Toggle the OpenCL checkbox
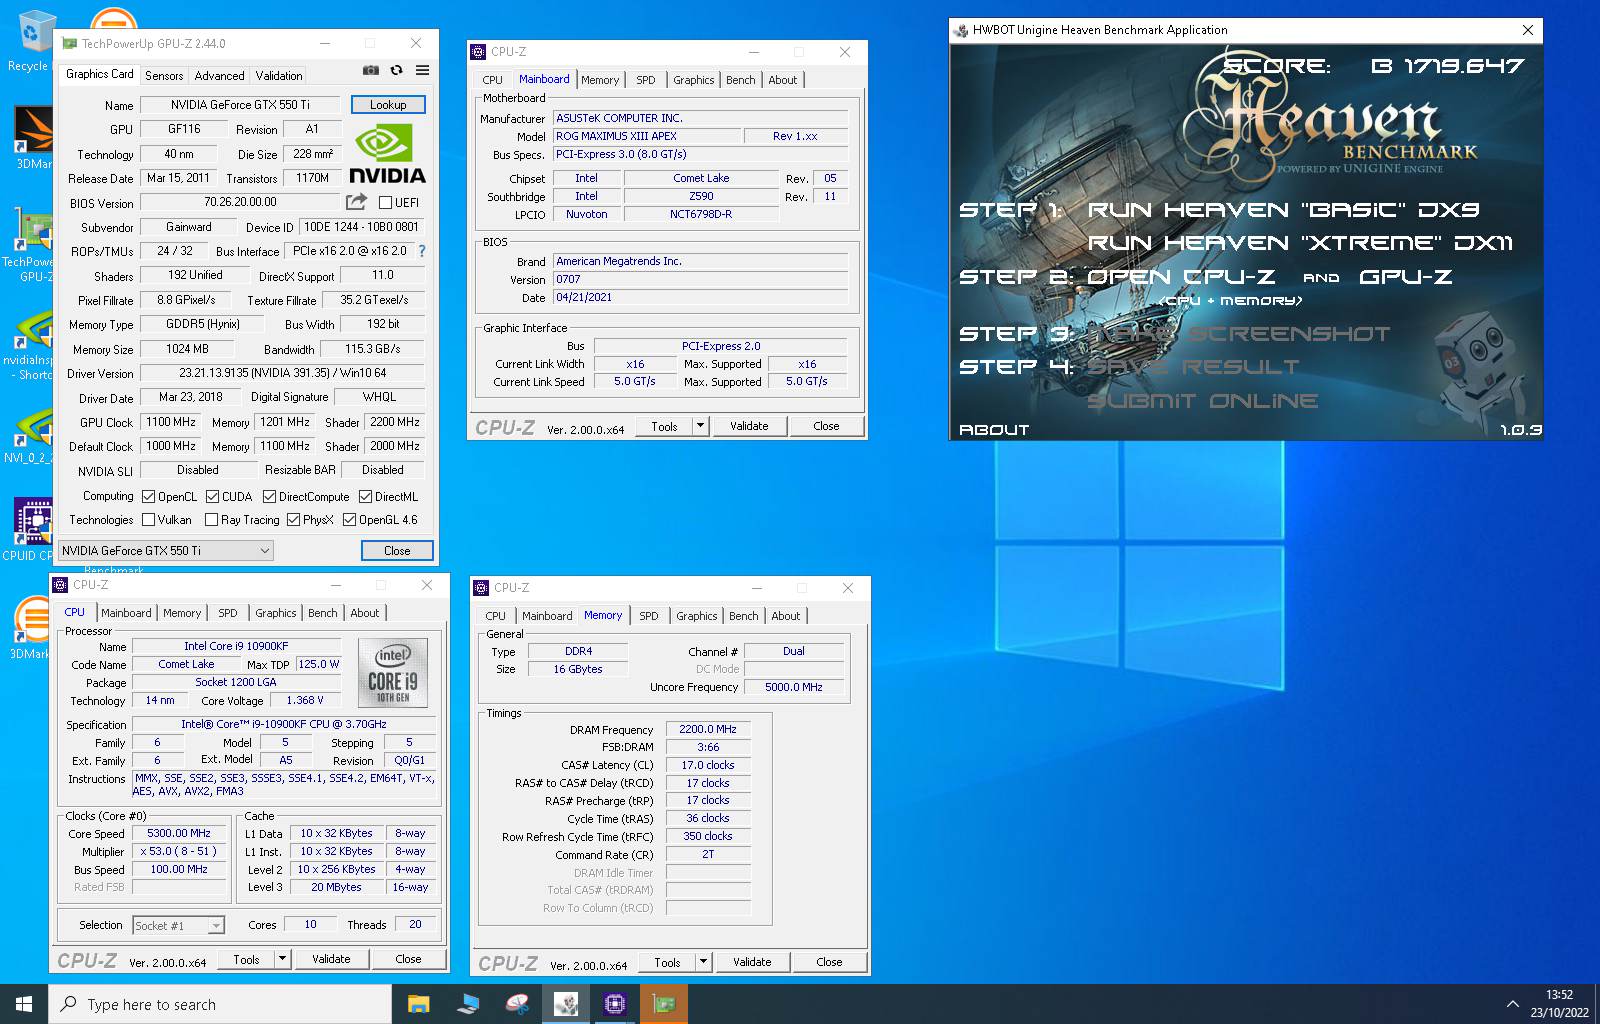The width and height of the screenshot is (1600, 1024). click(148, 497)
